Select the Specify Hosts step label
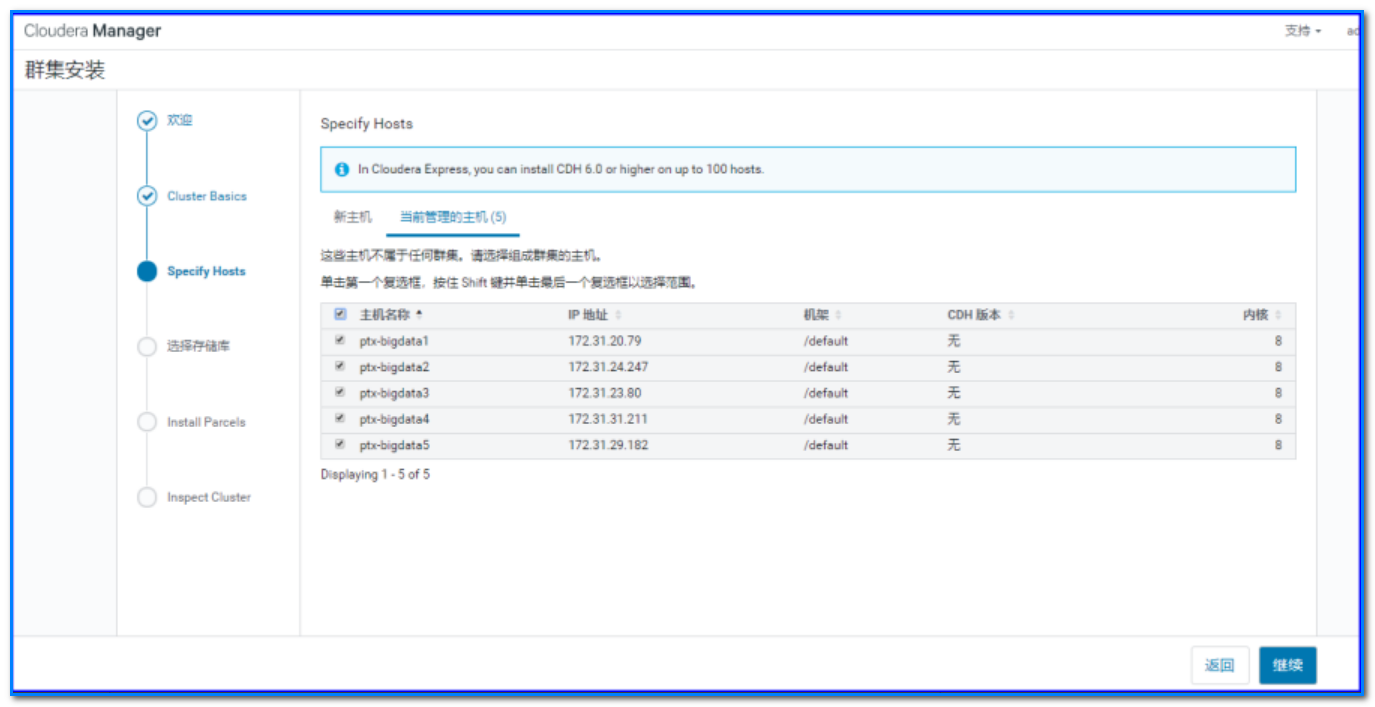The width and height of the screenshot is (1375, 707). coord(206,271)
